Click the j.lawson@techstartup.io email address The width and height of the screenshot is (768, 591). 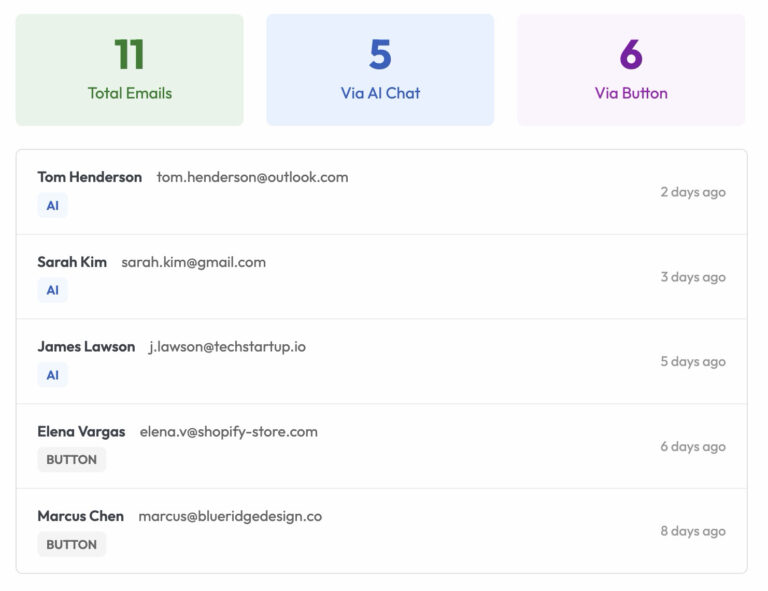227,347
